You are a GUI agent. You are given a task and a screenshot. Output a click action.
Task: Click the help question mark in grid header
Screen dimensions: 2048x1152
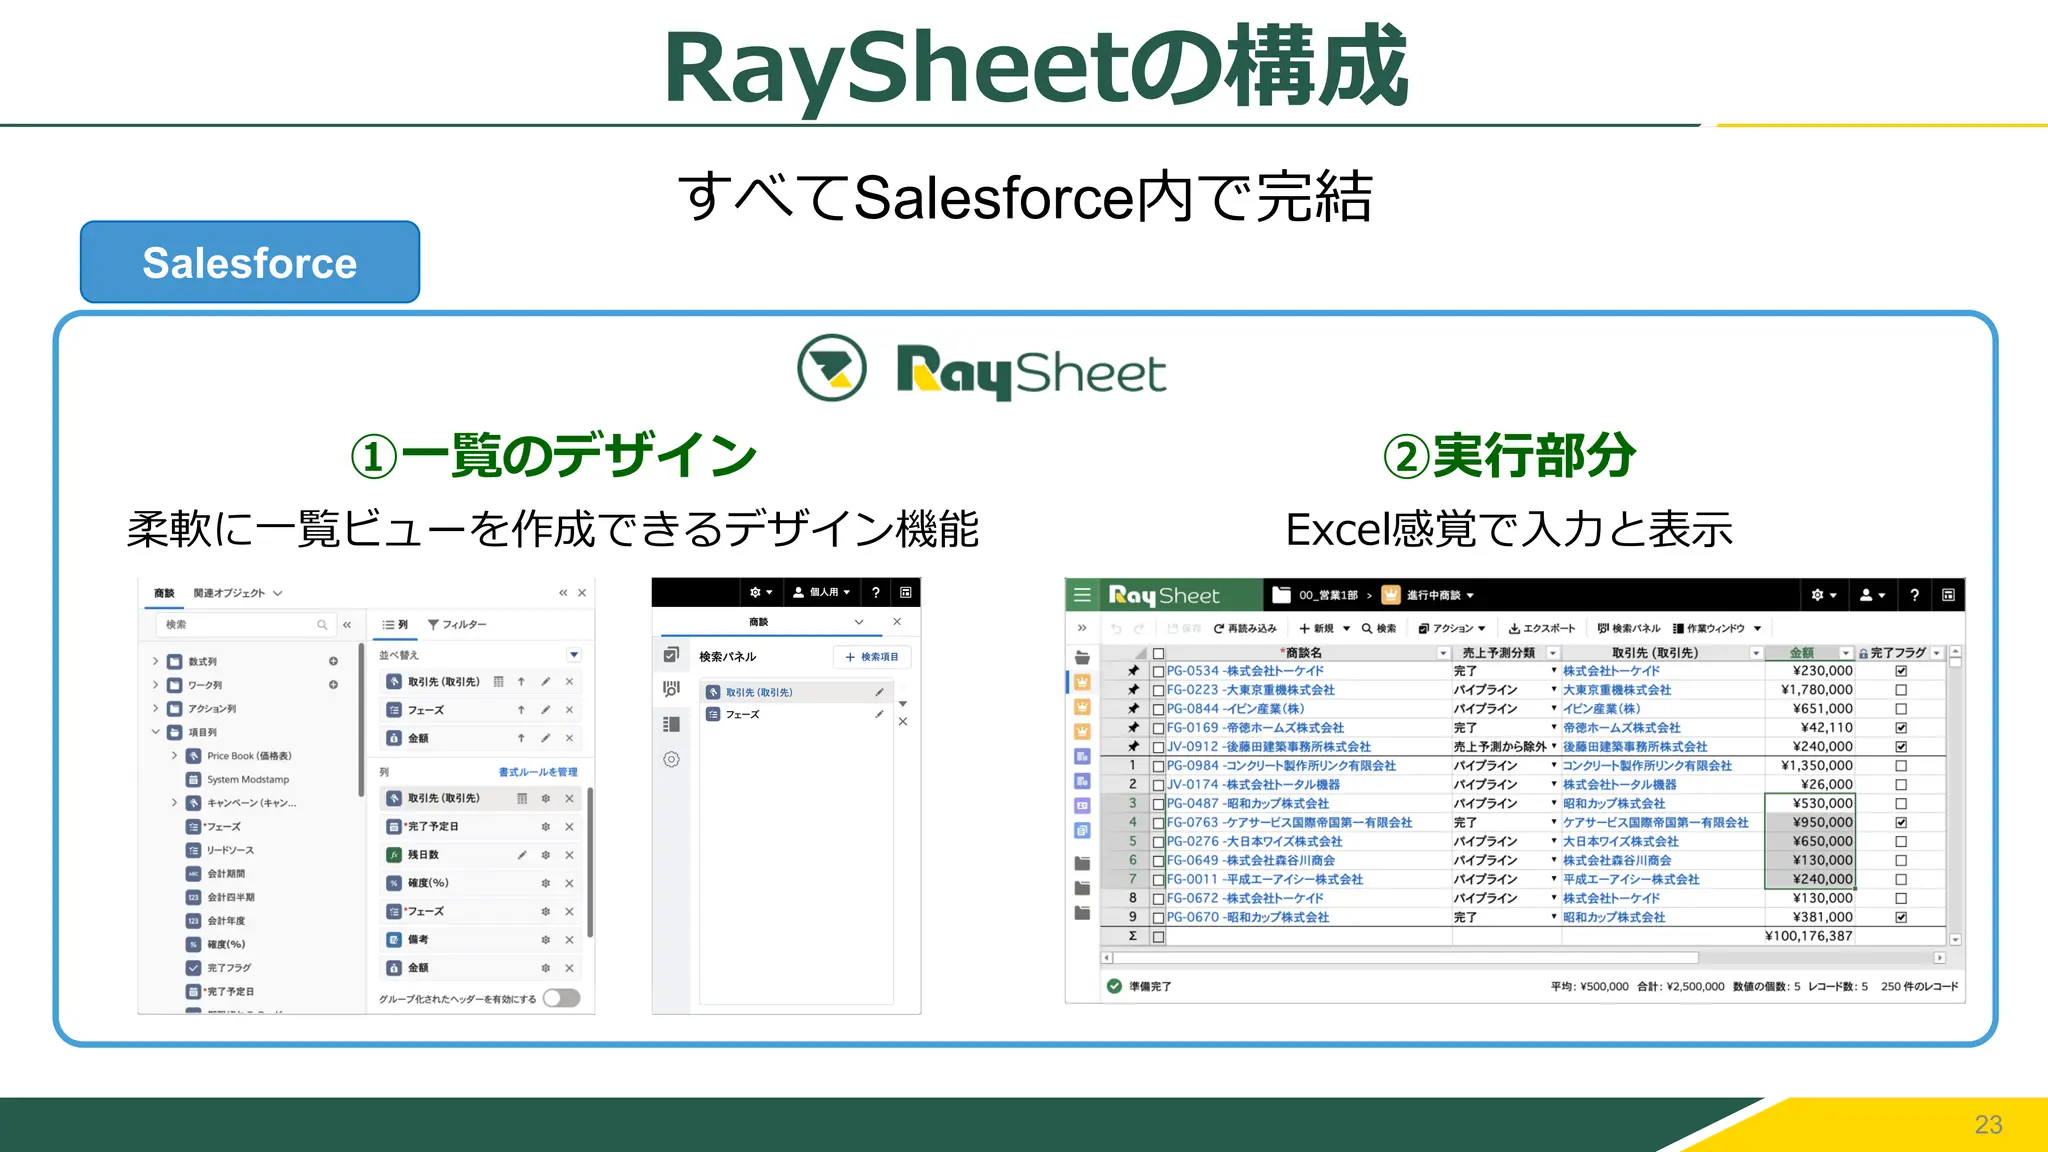tap(1914, 595)
